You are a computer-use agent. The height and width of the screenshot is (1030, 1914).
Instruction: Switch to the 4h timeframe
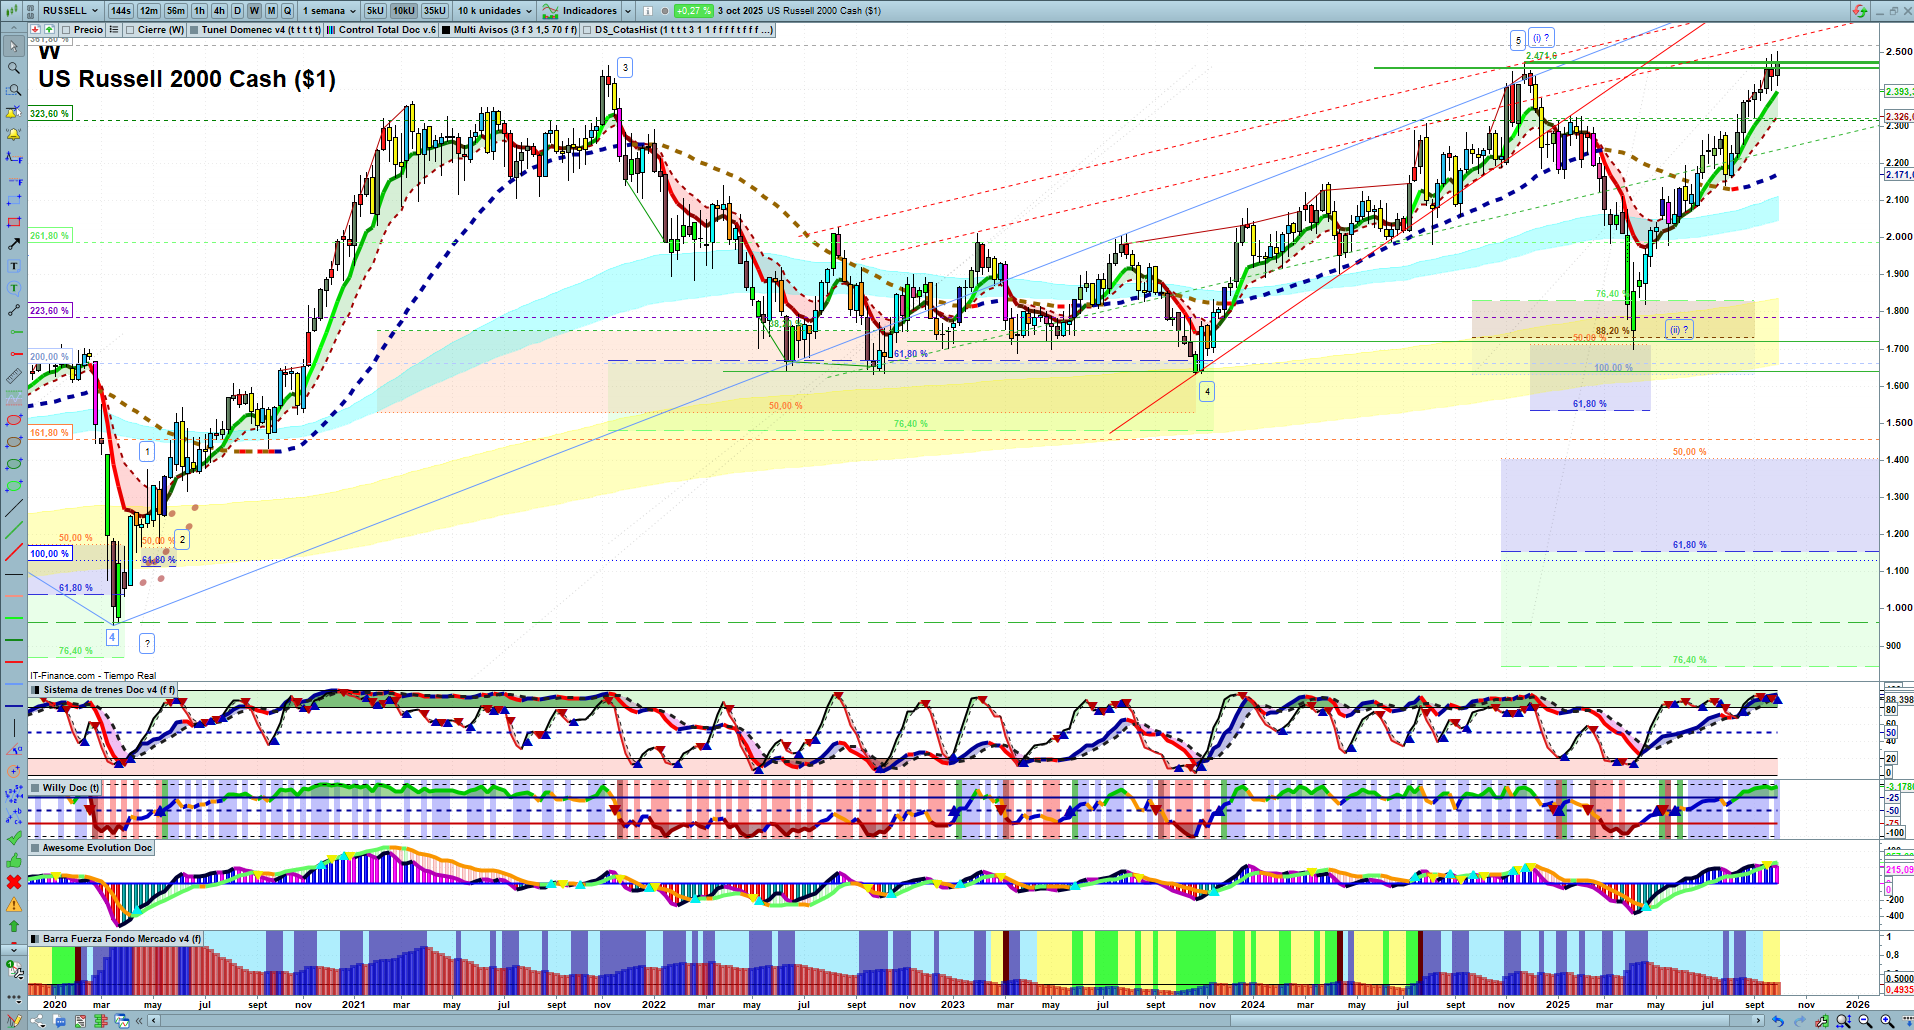coord(219,11)
